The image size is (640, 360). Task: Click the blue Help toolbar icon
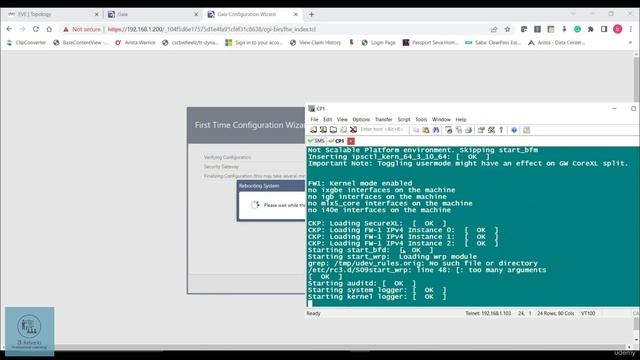tap(514, 130)
